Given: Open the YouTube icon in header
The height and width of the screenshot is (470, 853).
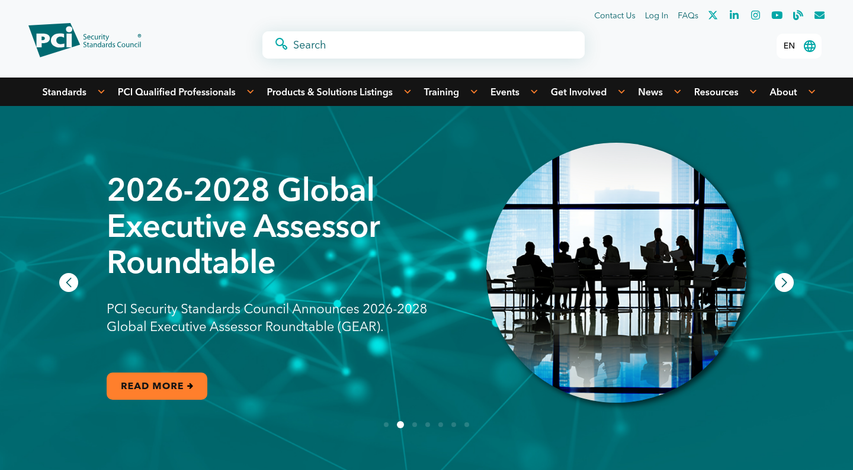Looking at the screenshot, I should 777,15.
